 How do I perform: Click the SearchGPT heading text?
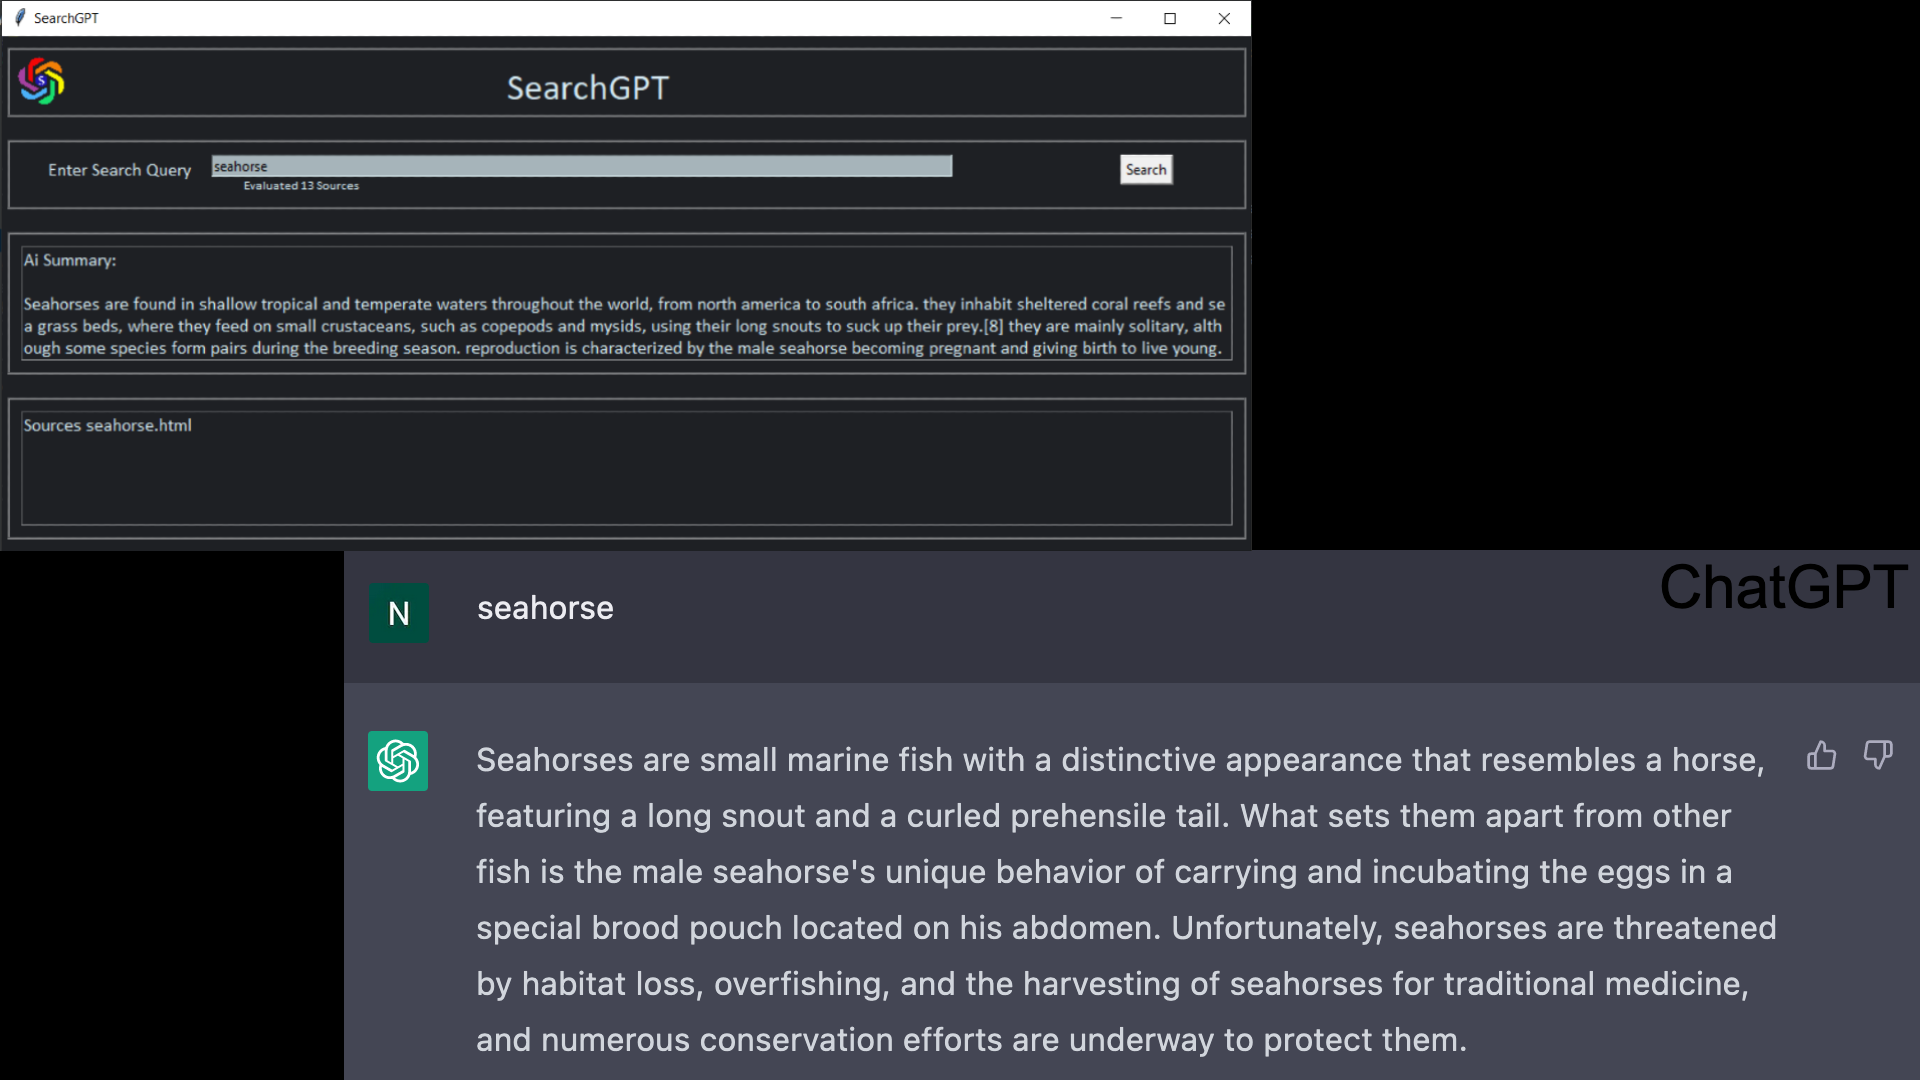pyautogui.click(x=587, y=88)
